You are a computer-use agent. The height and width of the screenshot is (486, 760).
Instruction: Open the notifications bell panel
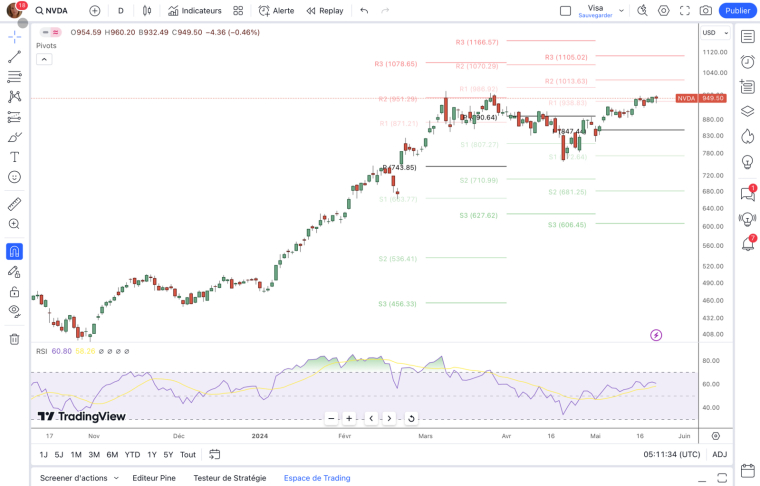[747, 243]
